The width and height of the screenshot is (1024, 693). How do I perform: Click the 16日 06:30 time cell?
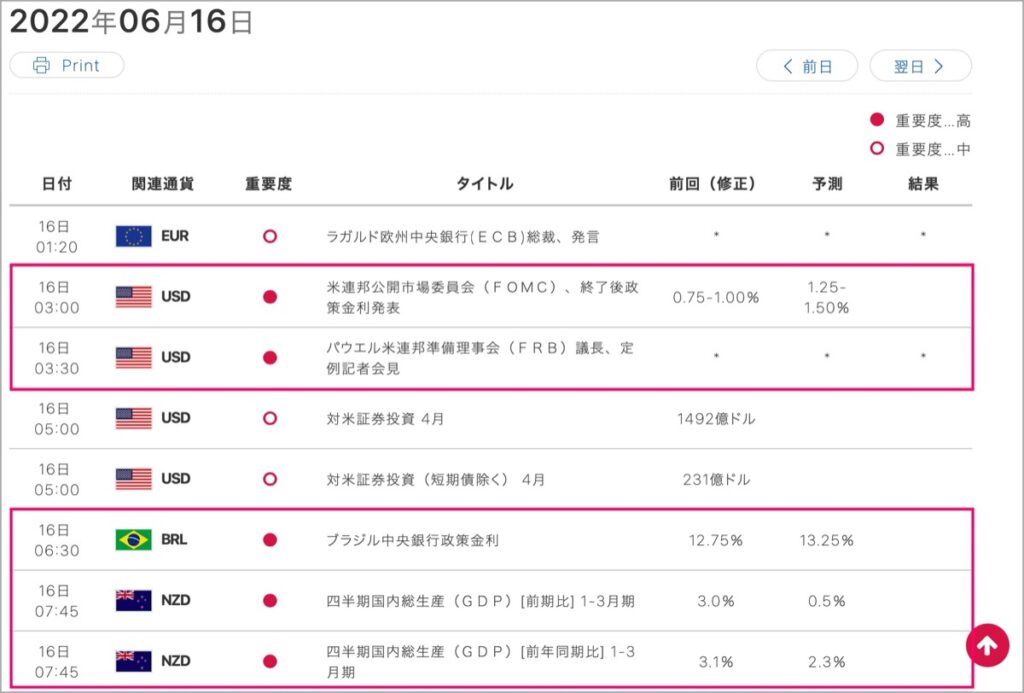click(x=56, y=540)
